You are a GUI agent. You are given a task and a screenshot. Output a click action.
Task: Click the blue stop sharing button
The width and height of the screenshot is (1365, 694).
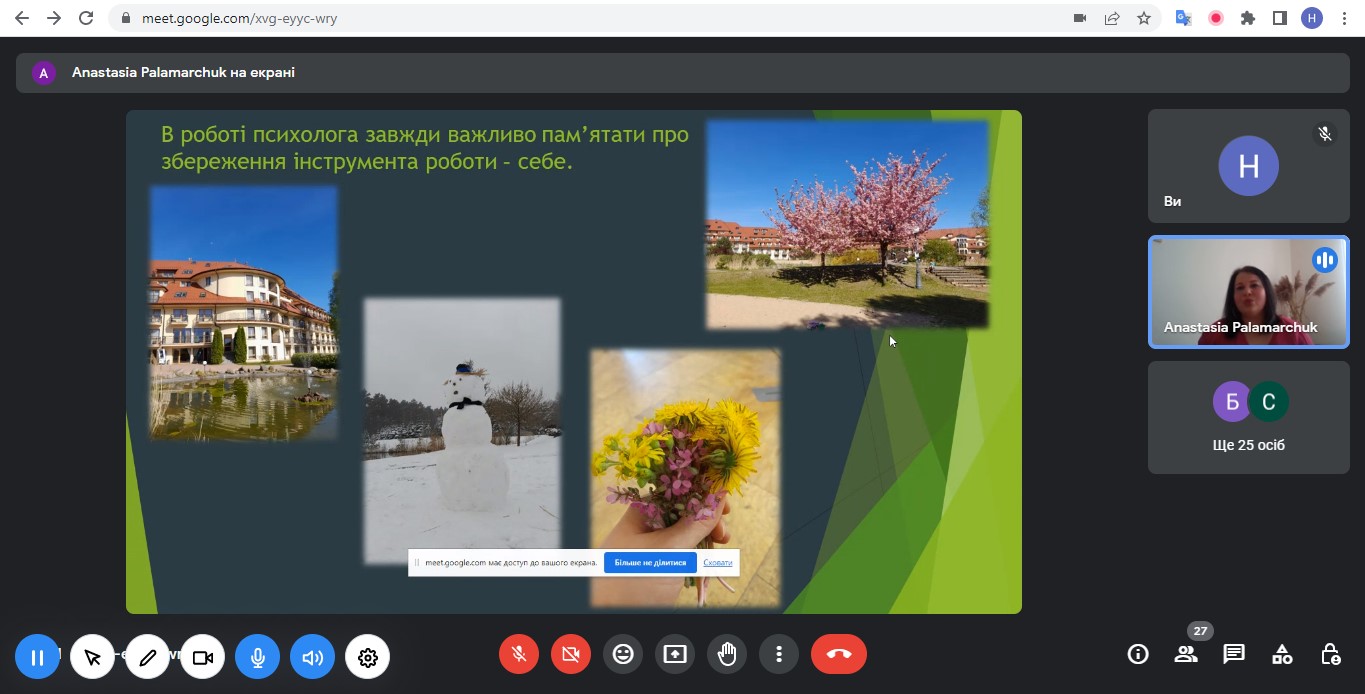point(650,562)
